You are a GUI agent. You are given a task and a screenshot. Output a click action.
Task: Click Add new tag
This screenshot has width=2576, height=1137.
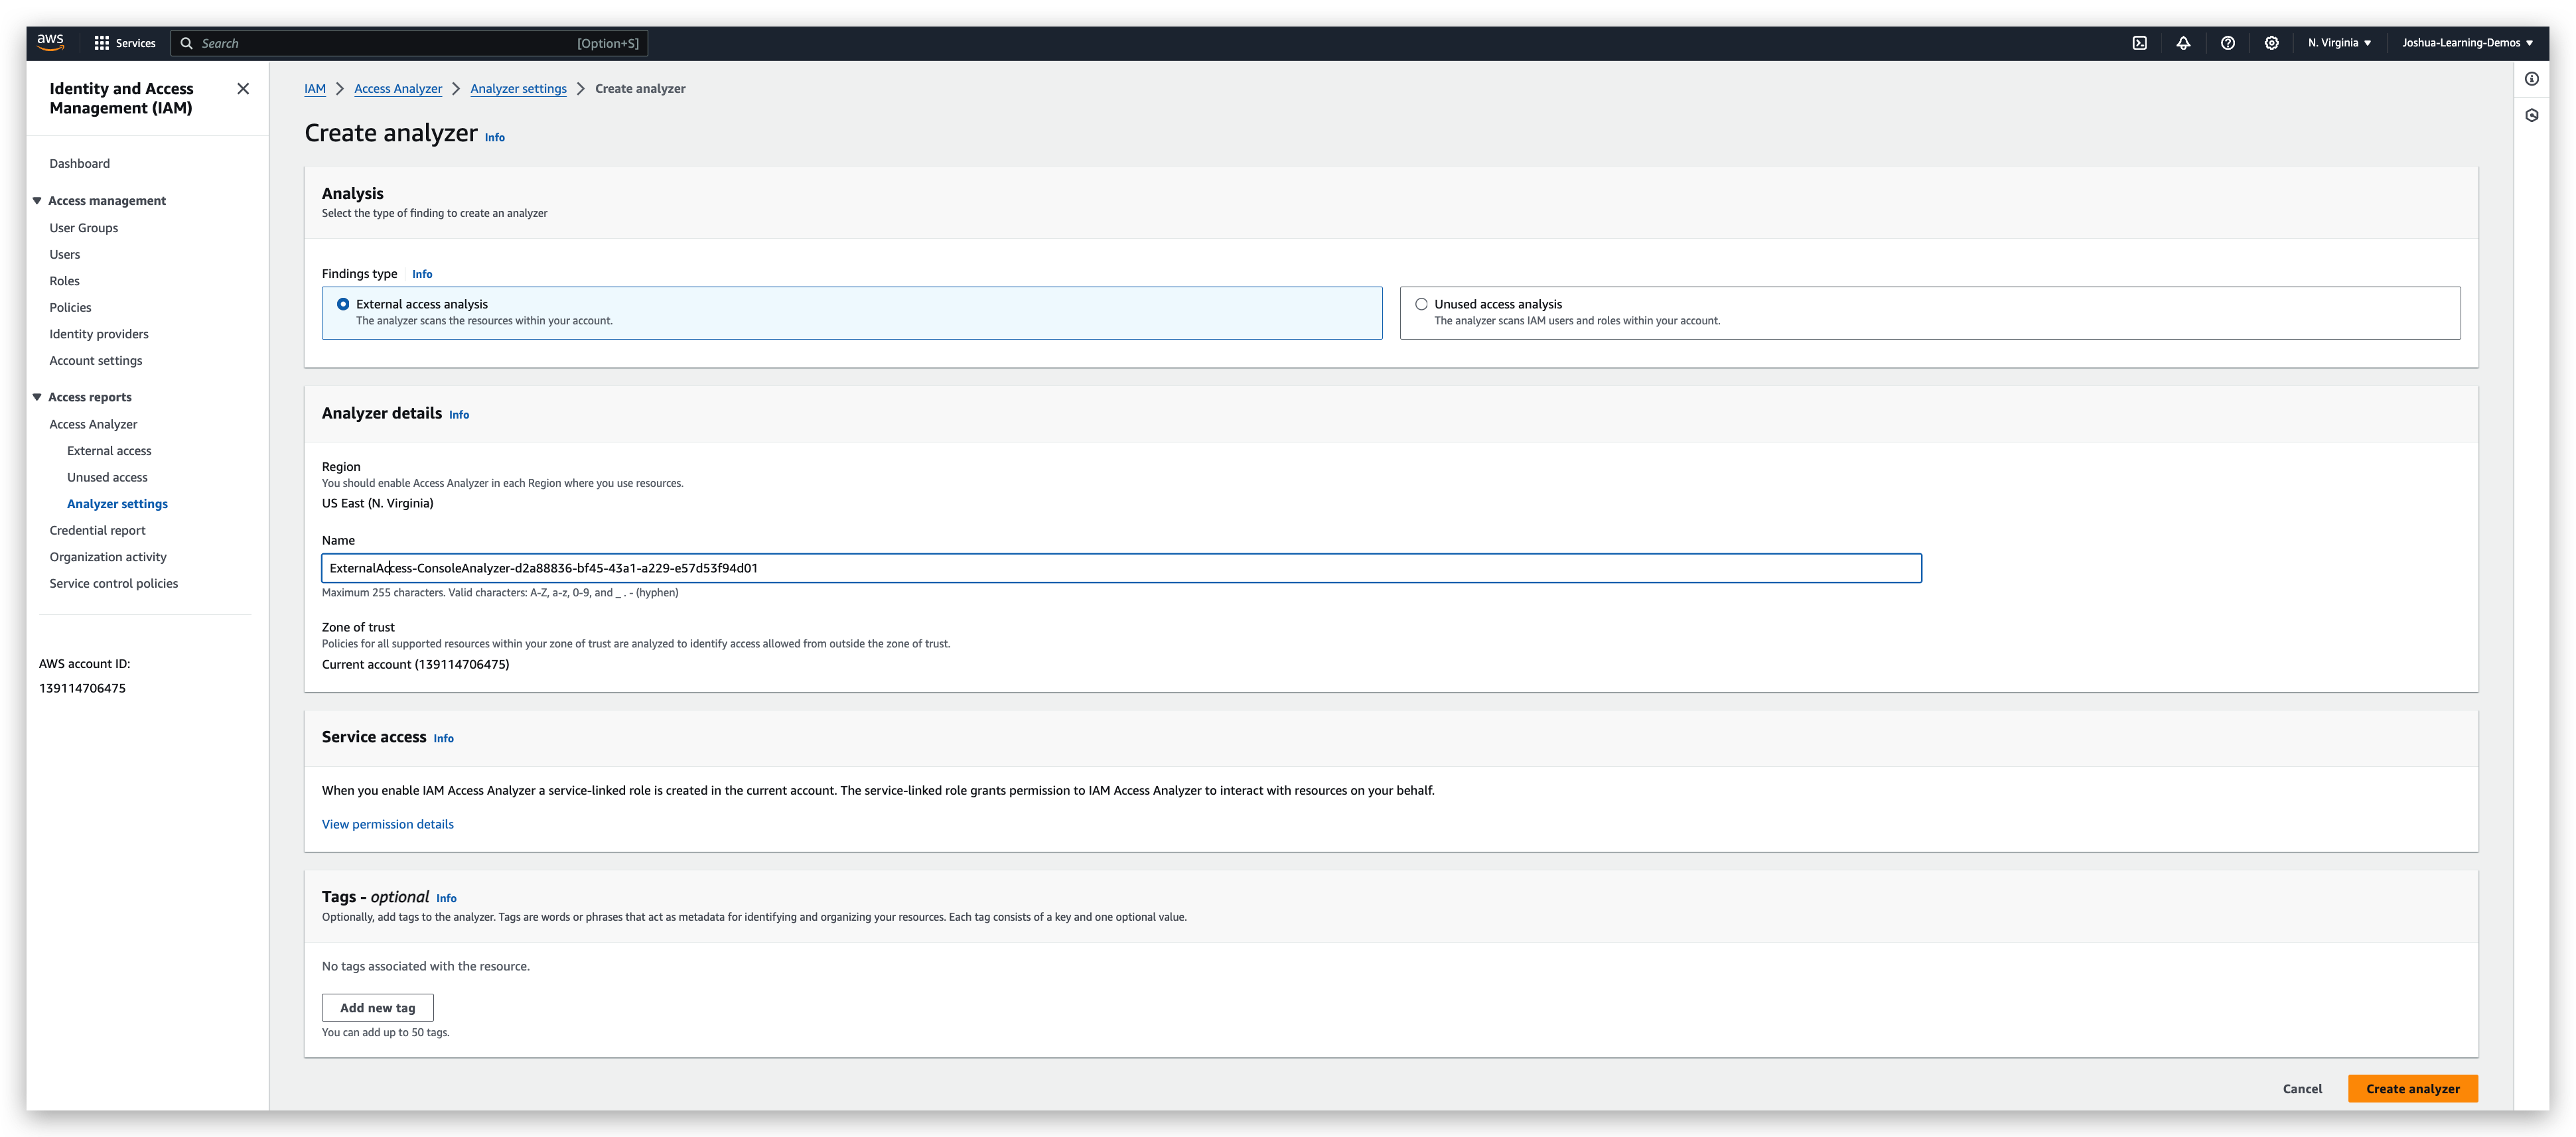377,1007
